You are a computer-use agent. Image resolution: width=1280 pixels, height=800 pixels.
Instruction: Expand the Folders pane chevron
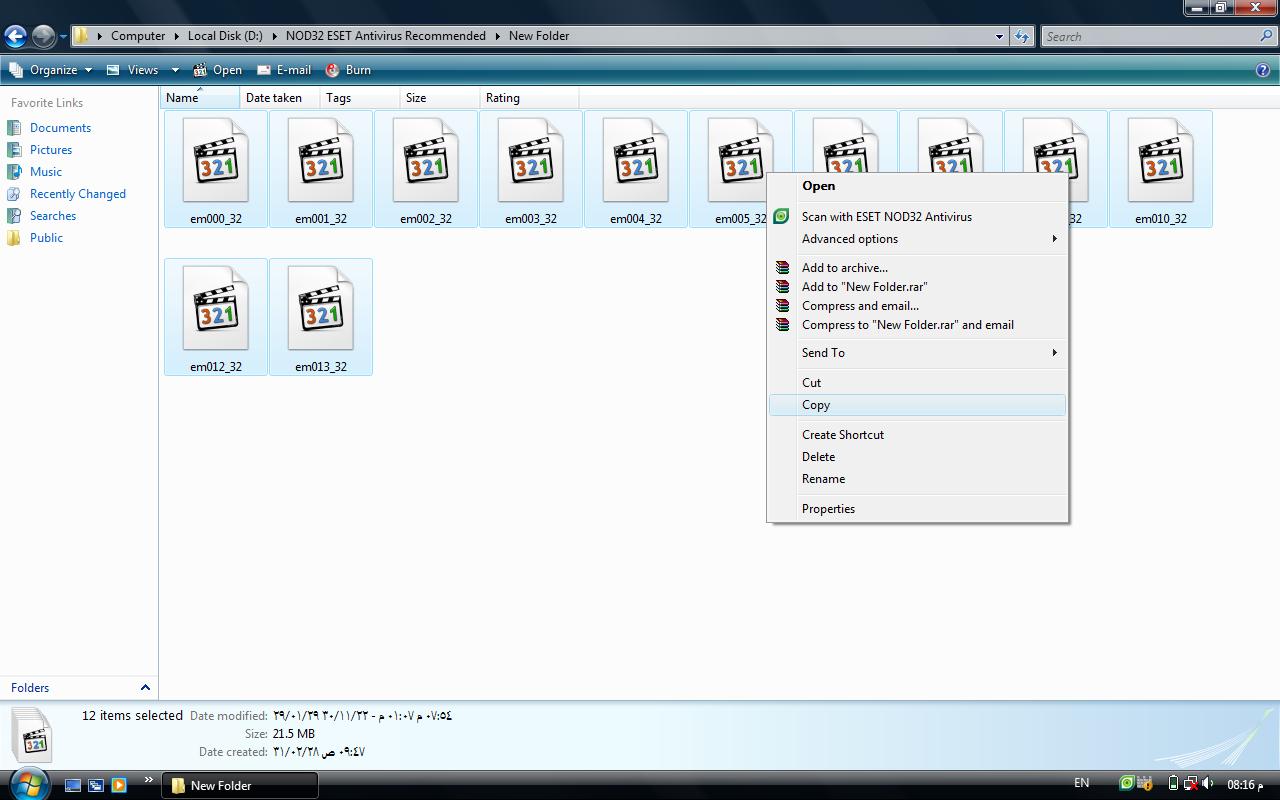pyautogui.click(x=145, y=688)
